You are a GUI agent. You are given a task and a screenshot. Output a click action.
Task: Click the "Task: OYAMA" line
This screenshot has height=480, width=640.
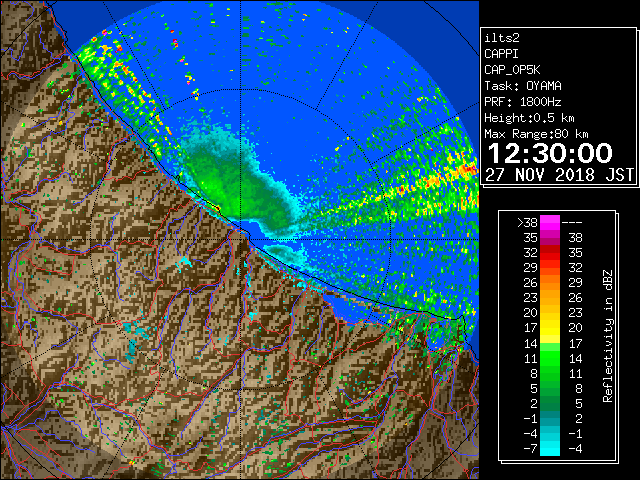(x=523, y=86)
